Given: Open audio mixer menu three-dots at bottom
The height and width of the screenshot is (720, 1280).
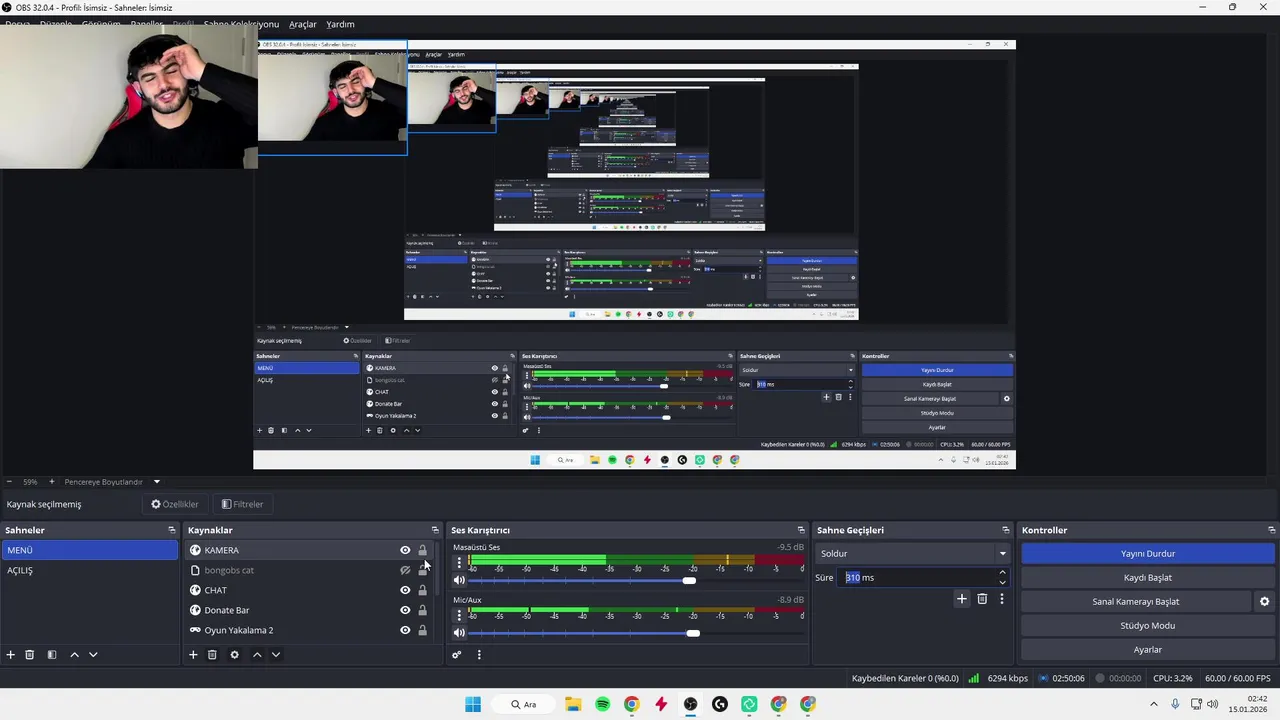Looking at the screenshot, I should coord(479,655).
